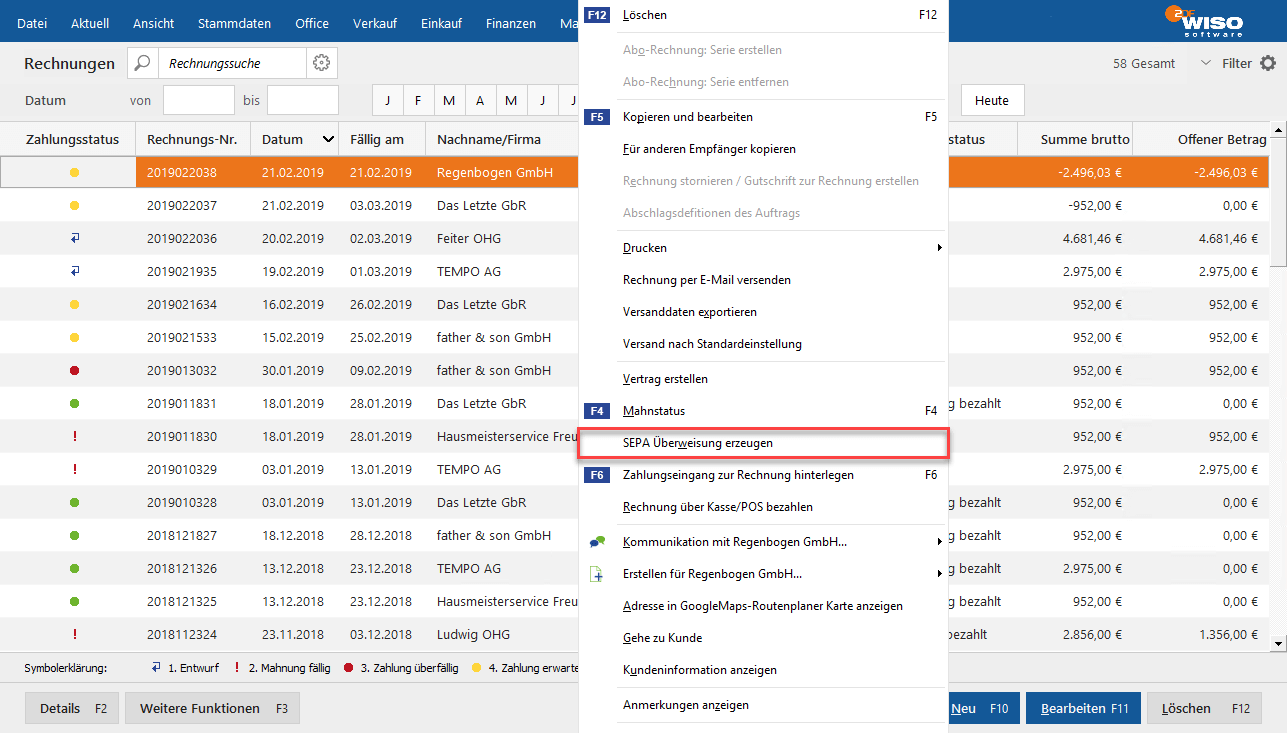Sort by the Rechnungs-Nr. column header
The width and height of the screenshot is (1287, 733).
[x=193, y=139]
